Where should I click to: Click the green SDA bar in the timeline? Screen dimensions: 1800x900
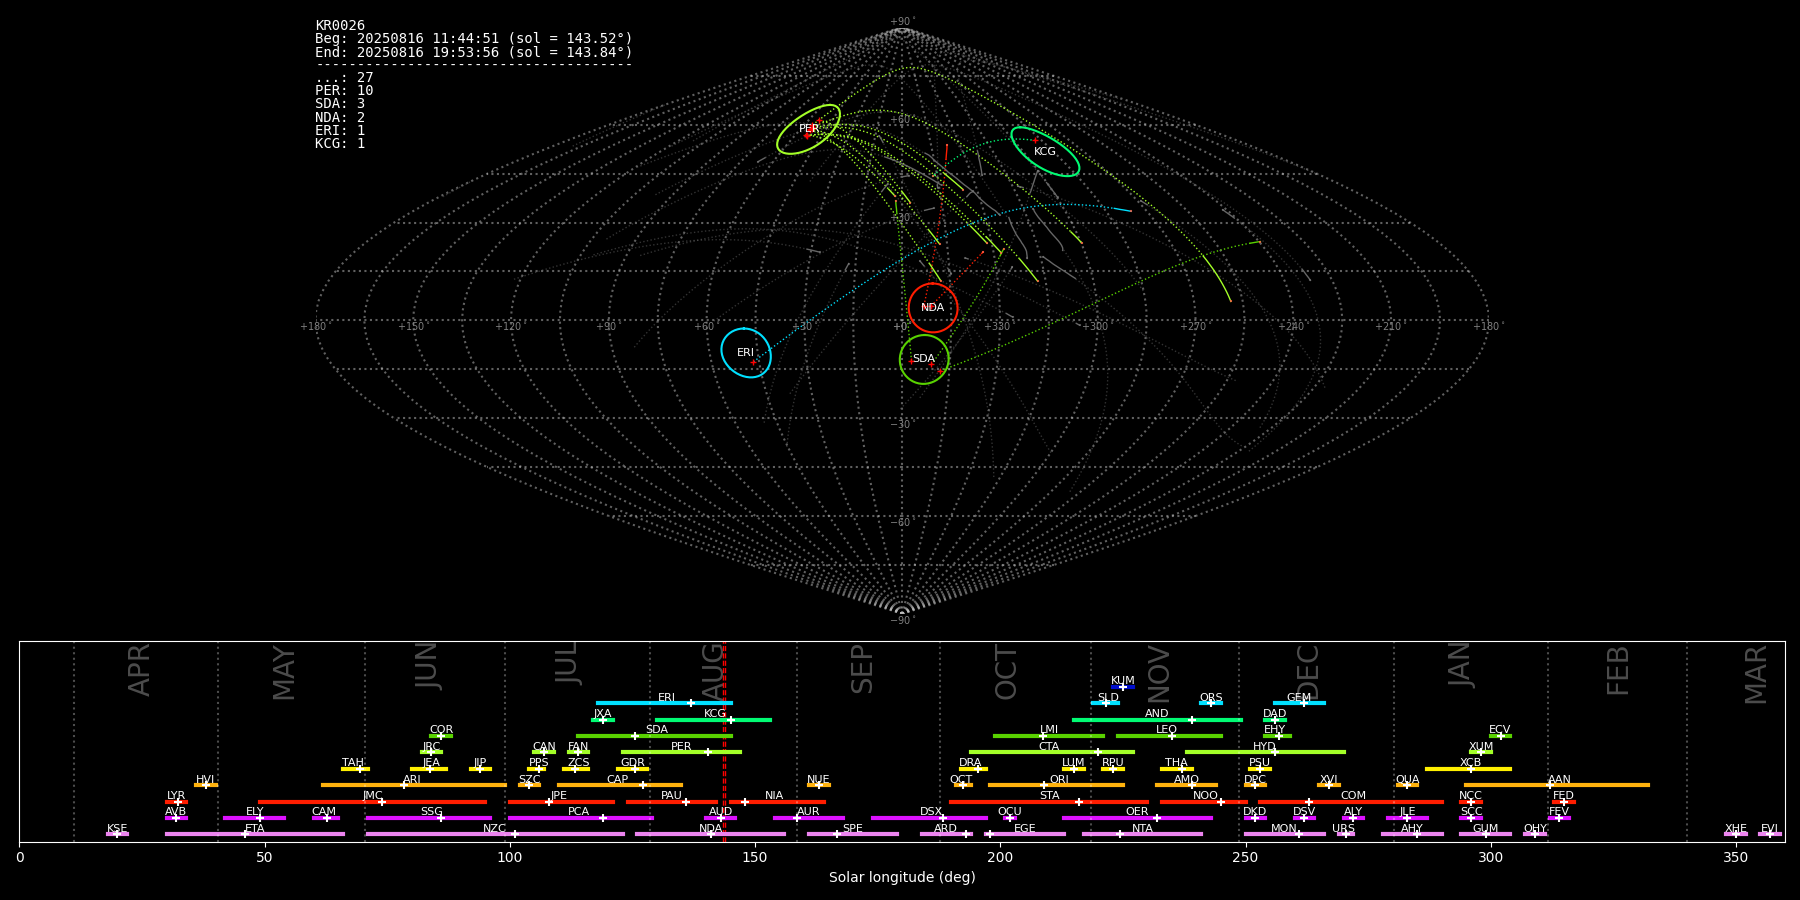(654, 736)
